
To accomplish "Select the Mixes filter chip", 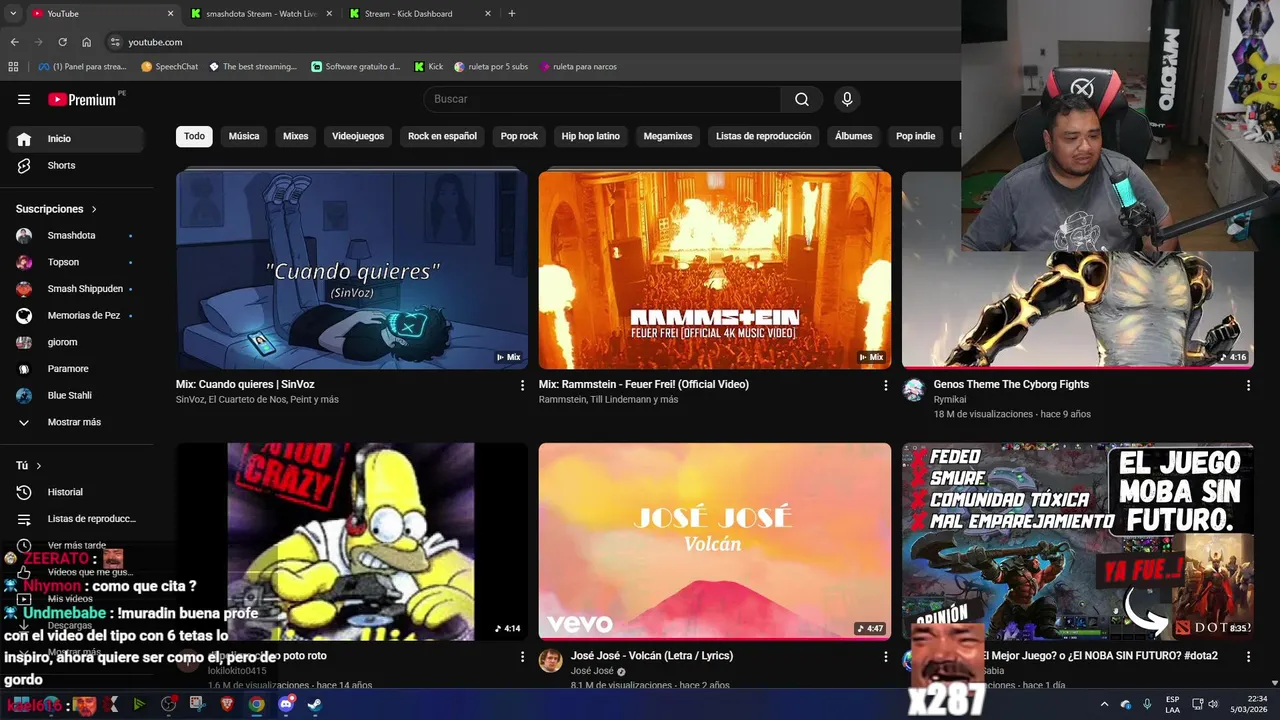I will (x=296, y=136).
